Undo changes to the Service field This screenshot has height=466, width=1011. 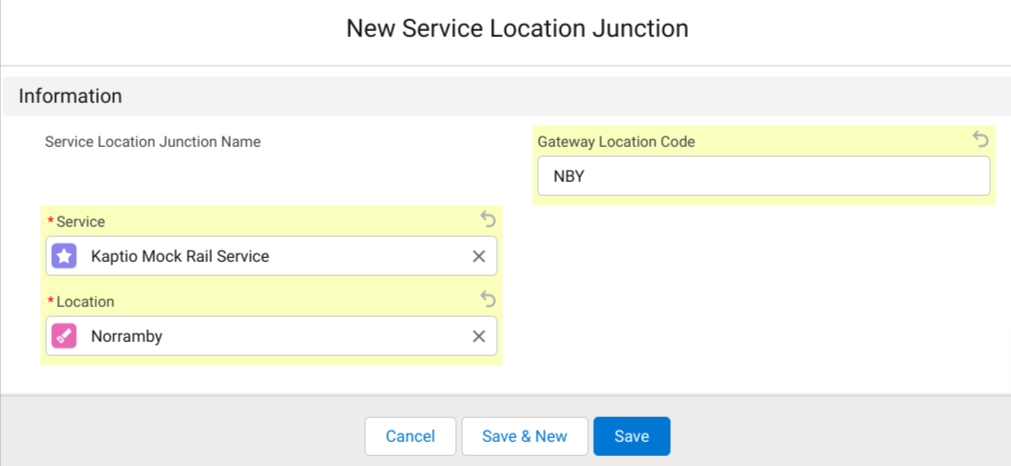point(487,219)
